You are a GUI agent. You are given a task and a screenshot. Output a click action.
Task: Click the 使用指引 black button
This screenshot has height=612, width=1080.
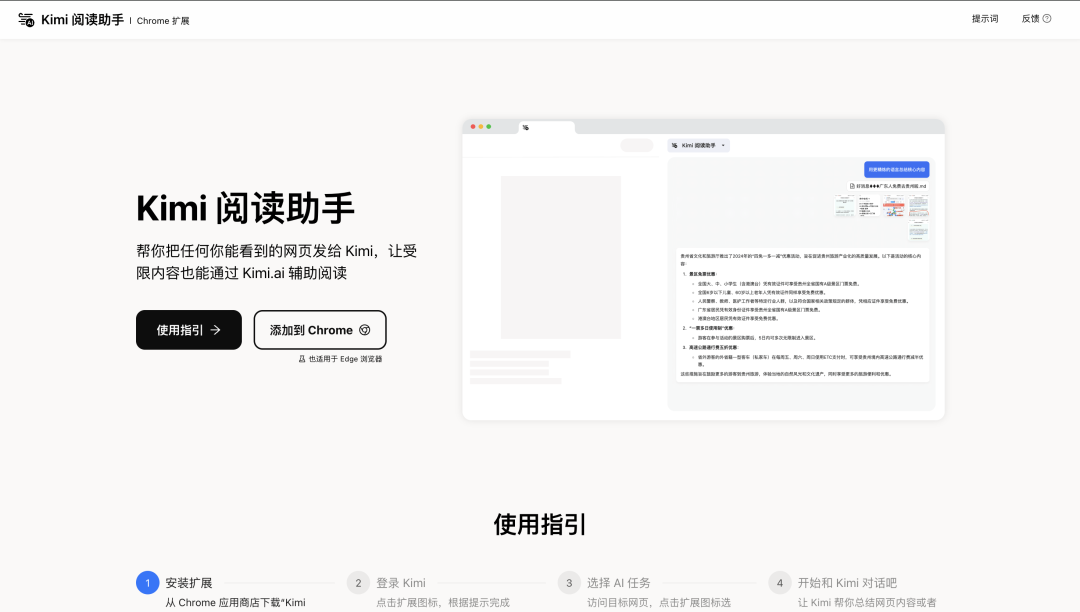[x=189, y=330]
